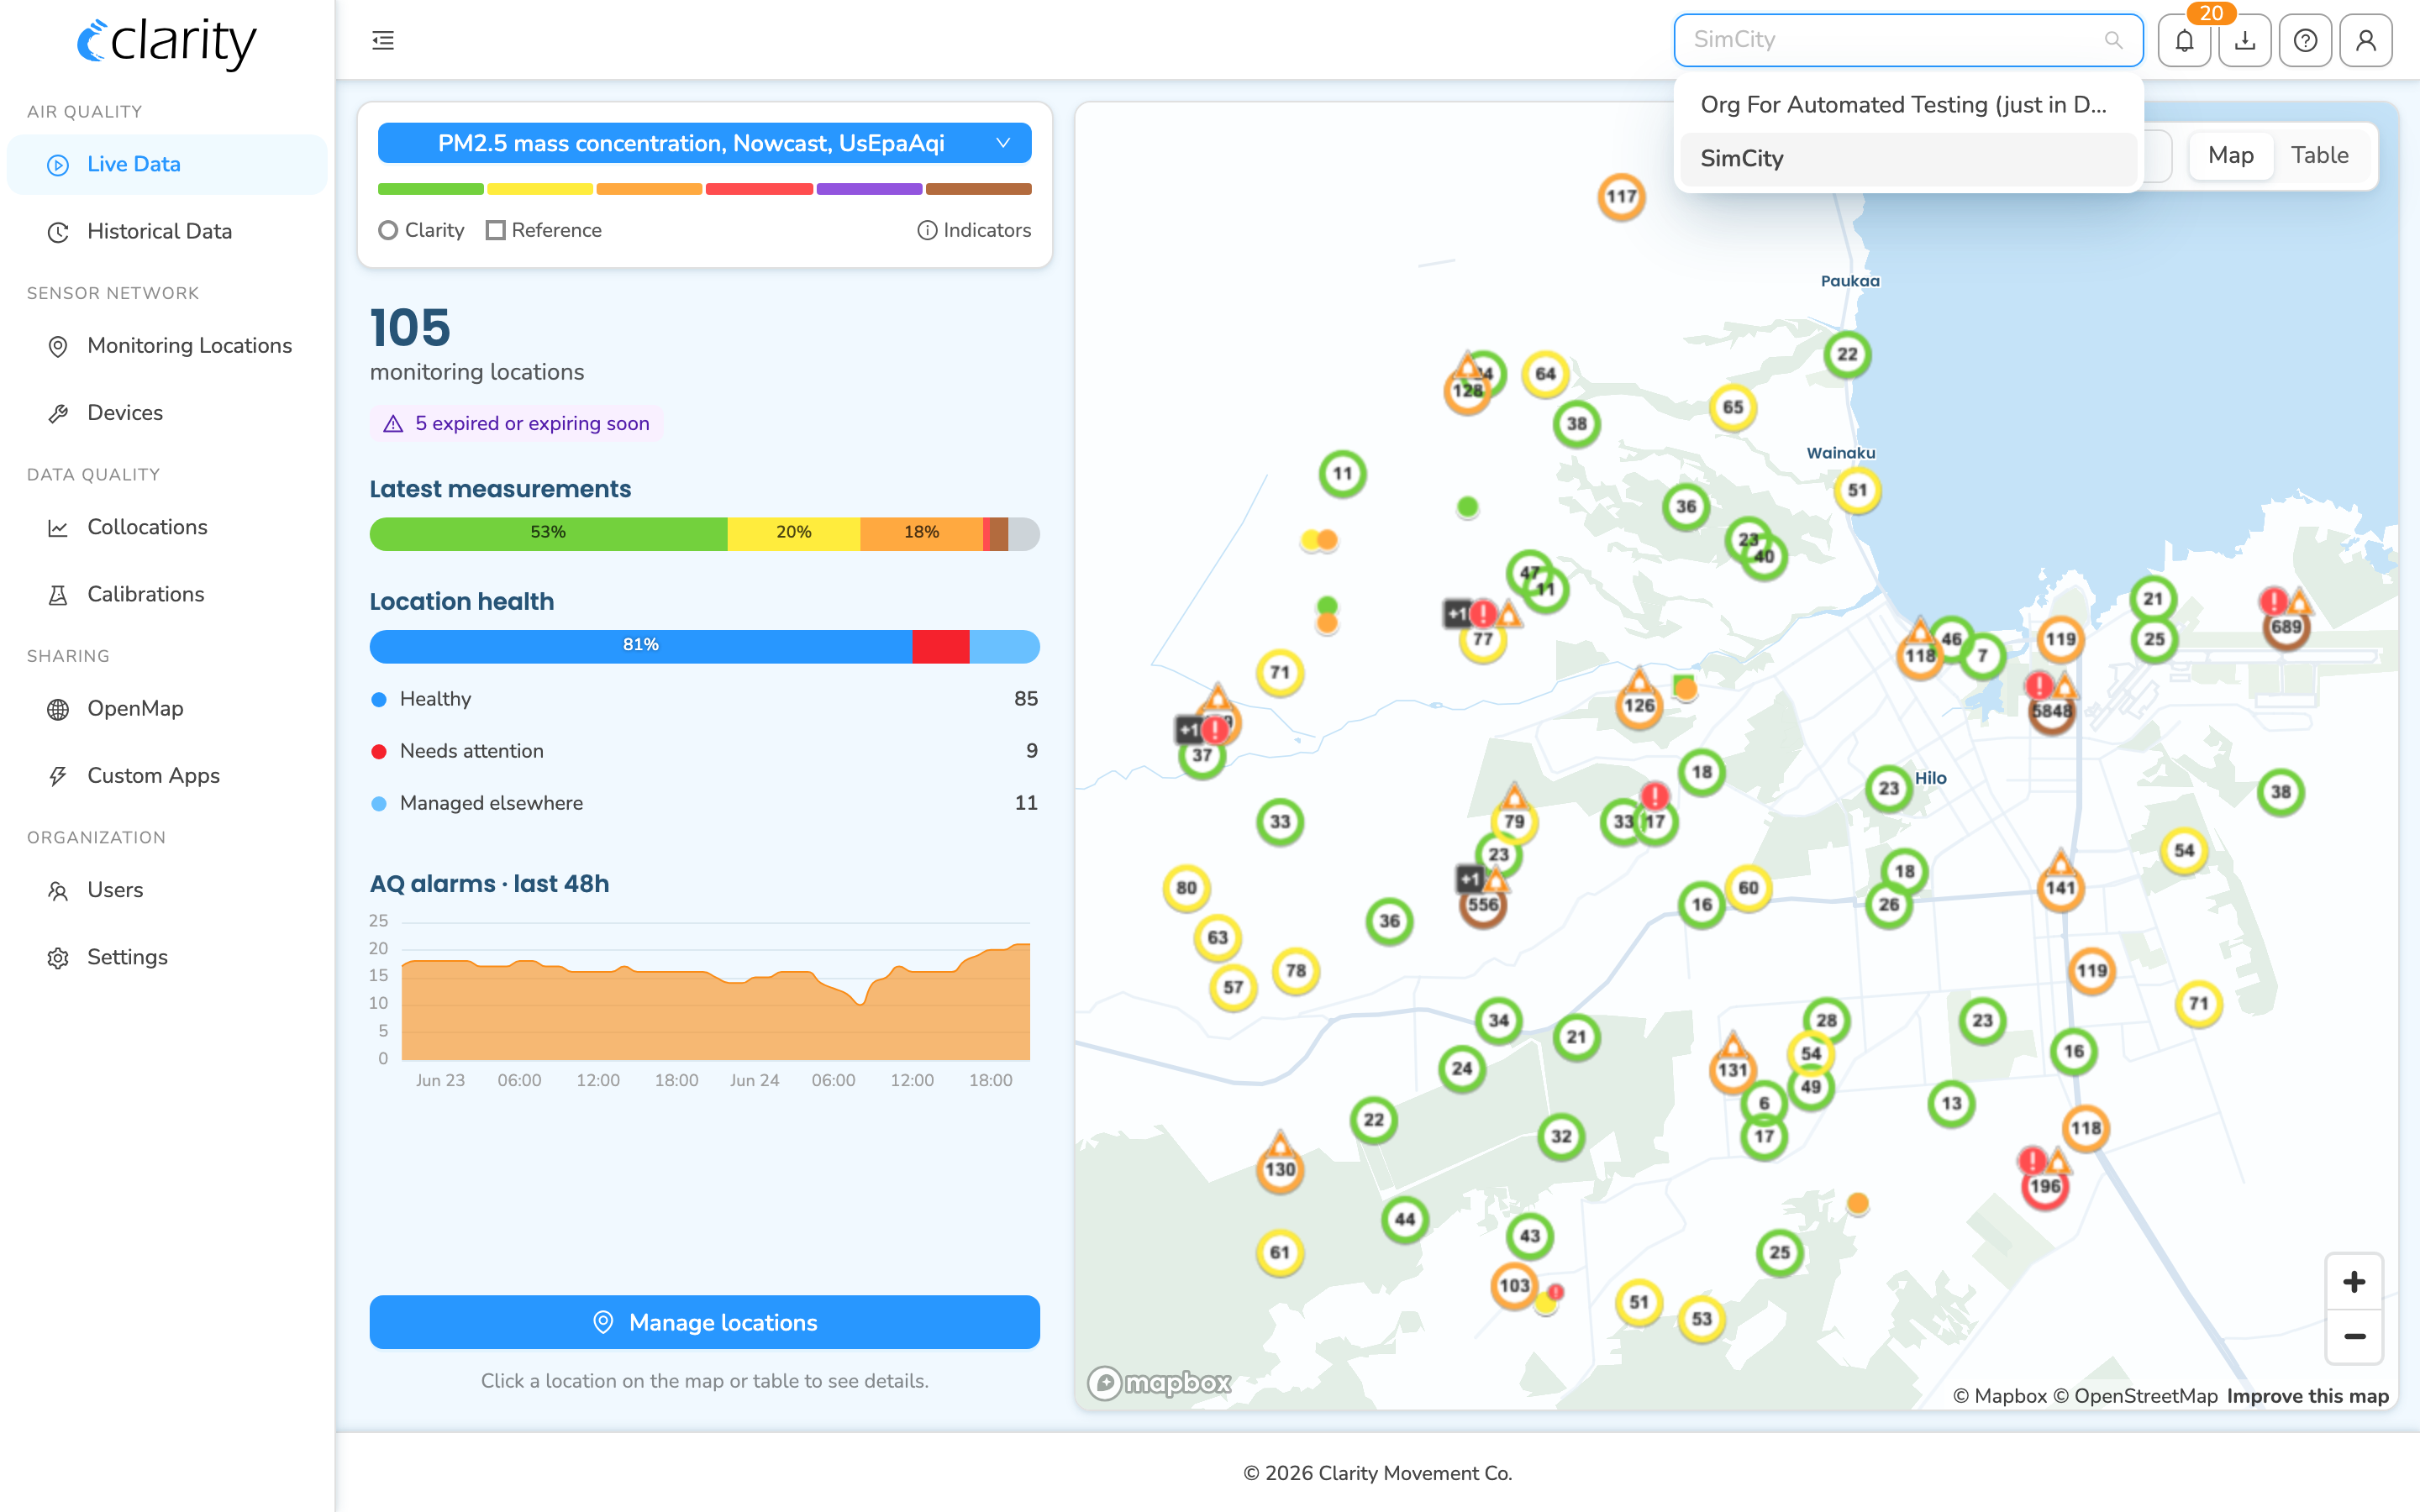
Task: Click Manage locations button
Action: pyautogui.click(x=704, y=1322)
